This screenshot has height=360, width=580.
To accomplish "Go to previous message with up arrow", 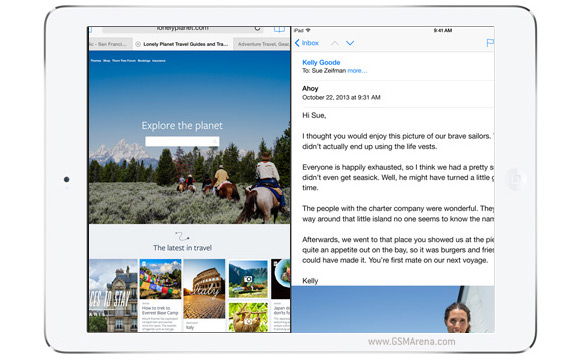I will coord(335,43).
